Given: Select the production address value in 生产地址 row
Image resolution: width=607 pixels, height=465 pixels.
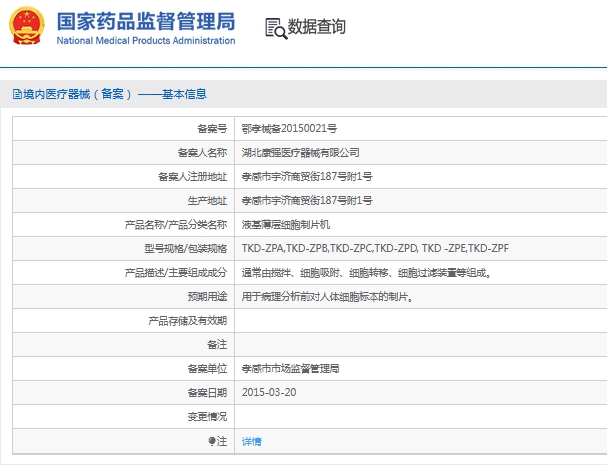Looking at the screenshot, I should pos(307,201).
